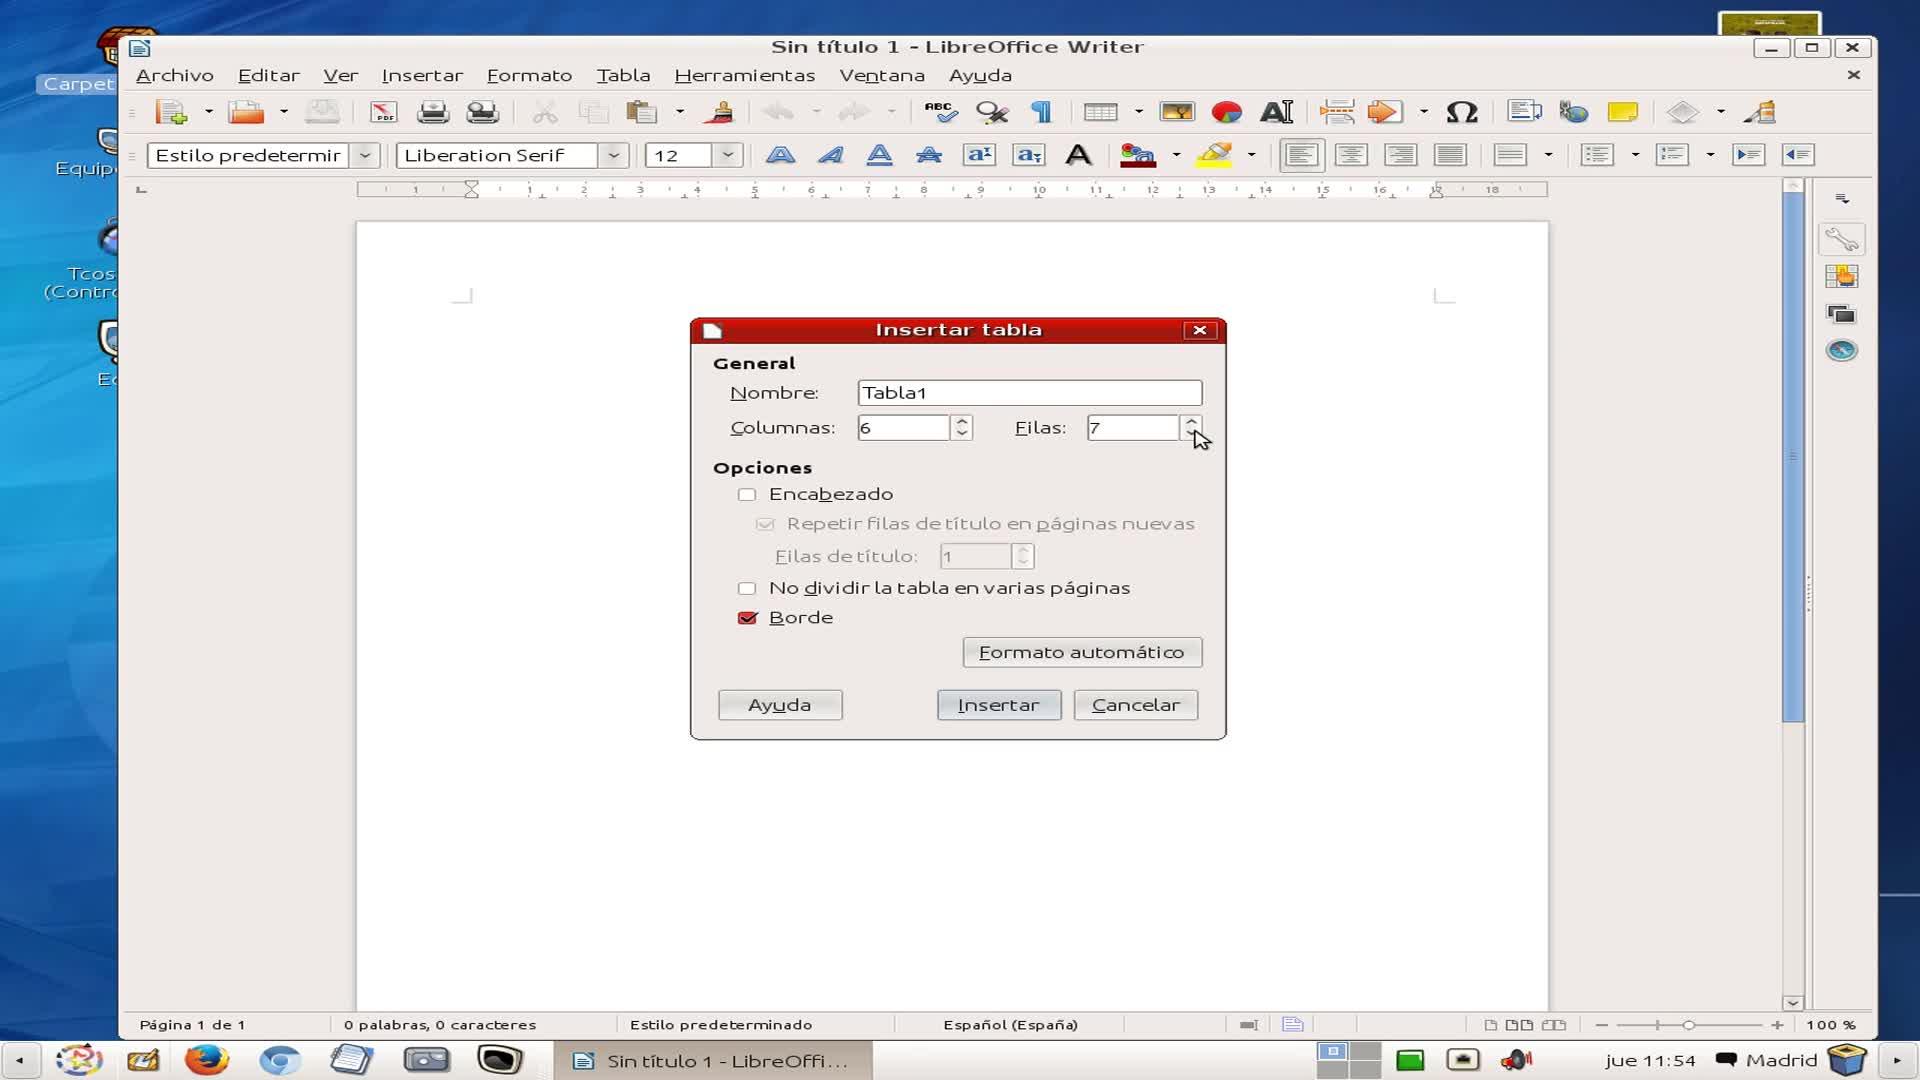Click the Center alignment toolbar icon
1920x1080 pixels.
coord(1350,155)
